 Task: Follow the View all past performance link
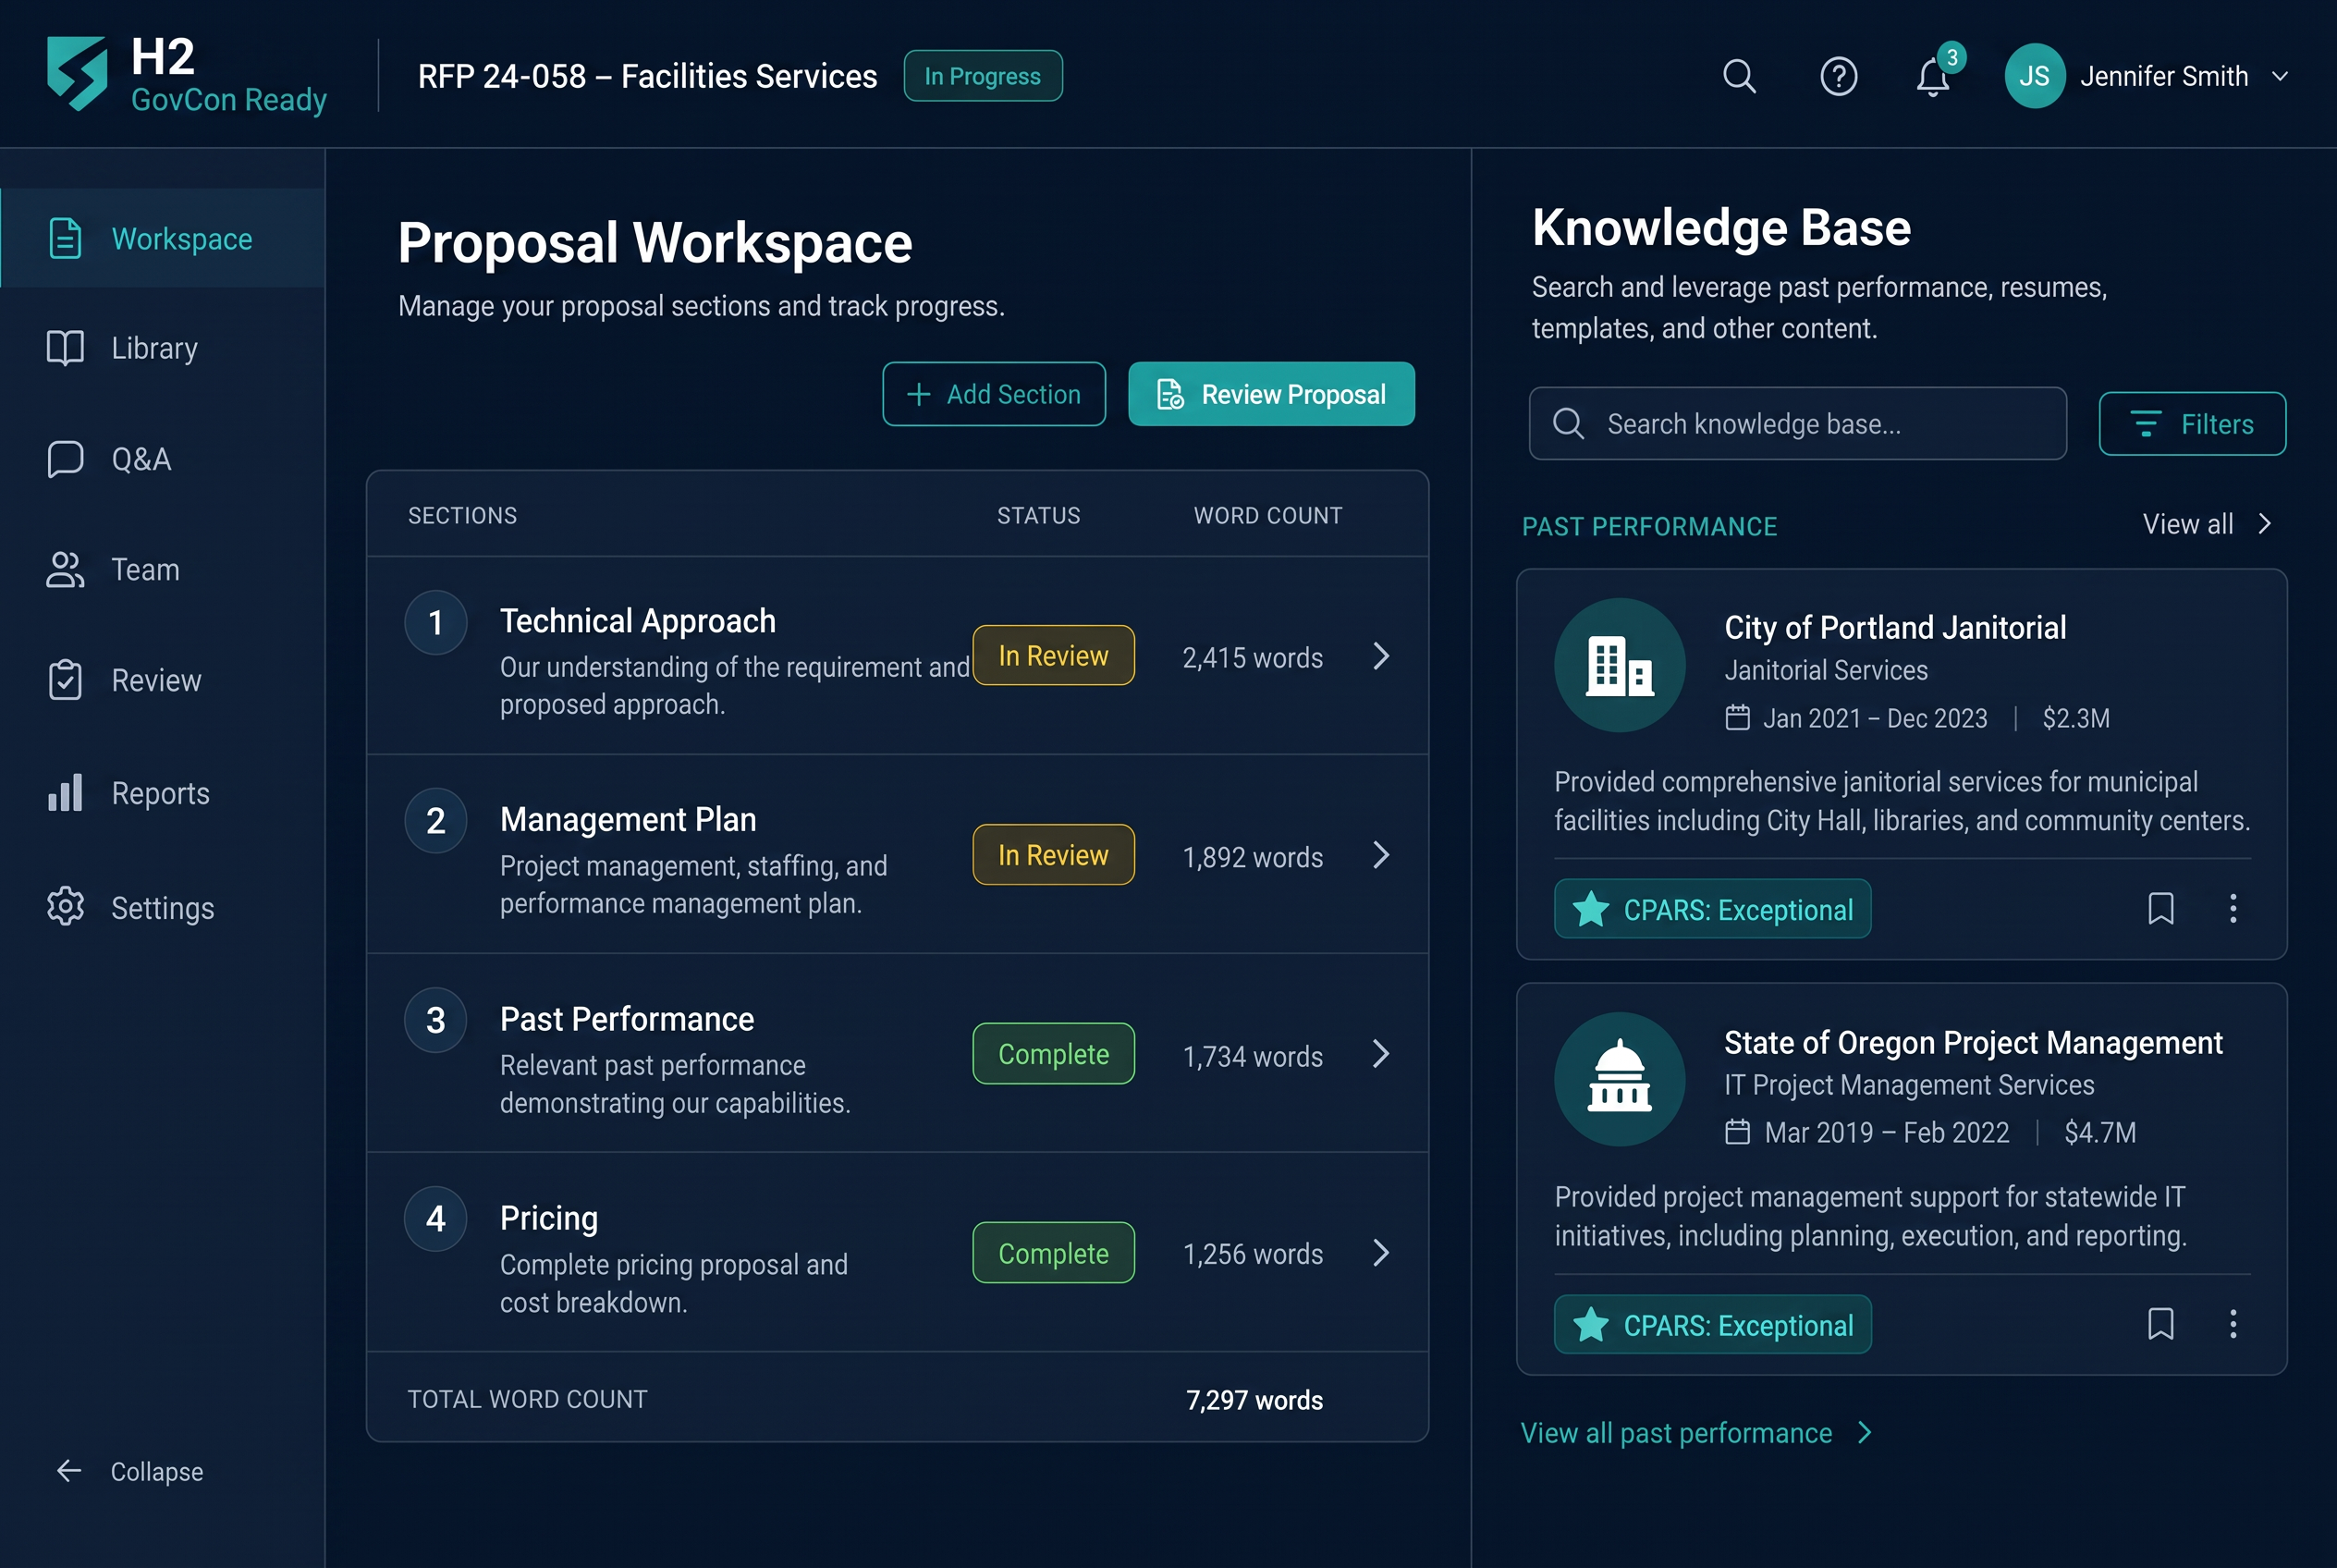tap(1695, 1433)
